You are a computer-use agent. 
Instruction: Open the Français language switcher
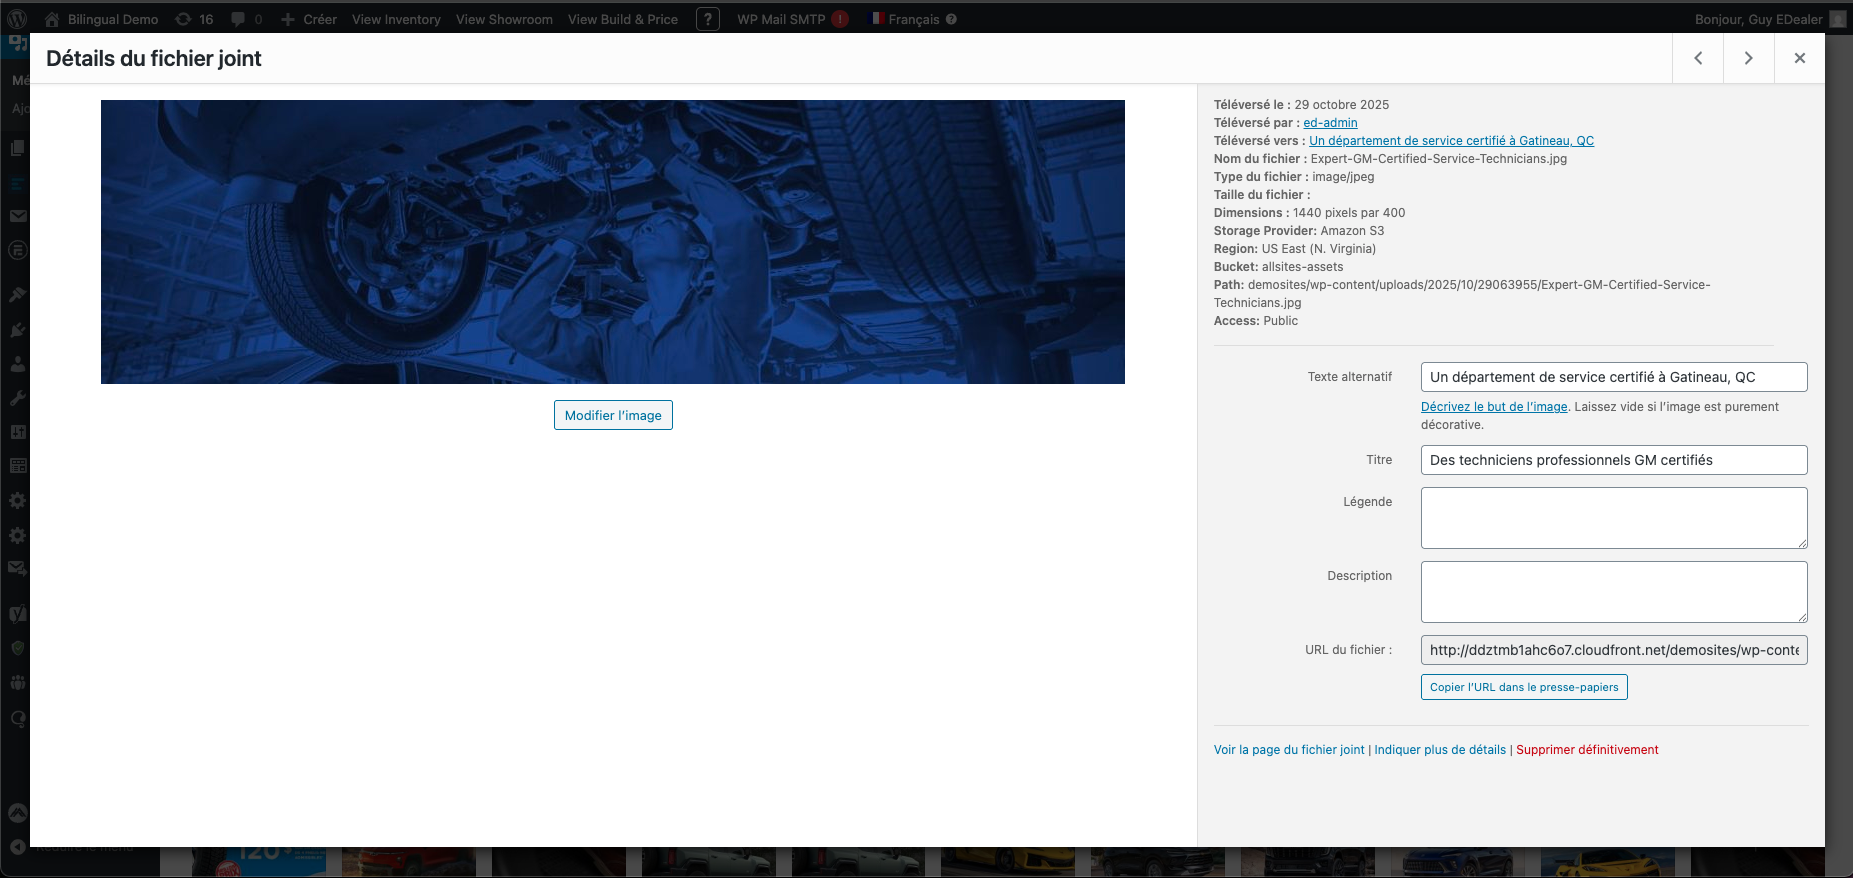click(x=913, y=19)
